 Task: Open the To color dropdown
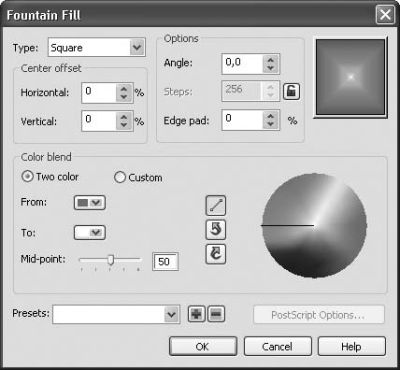[90, 232]
